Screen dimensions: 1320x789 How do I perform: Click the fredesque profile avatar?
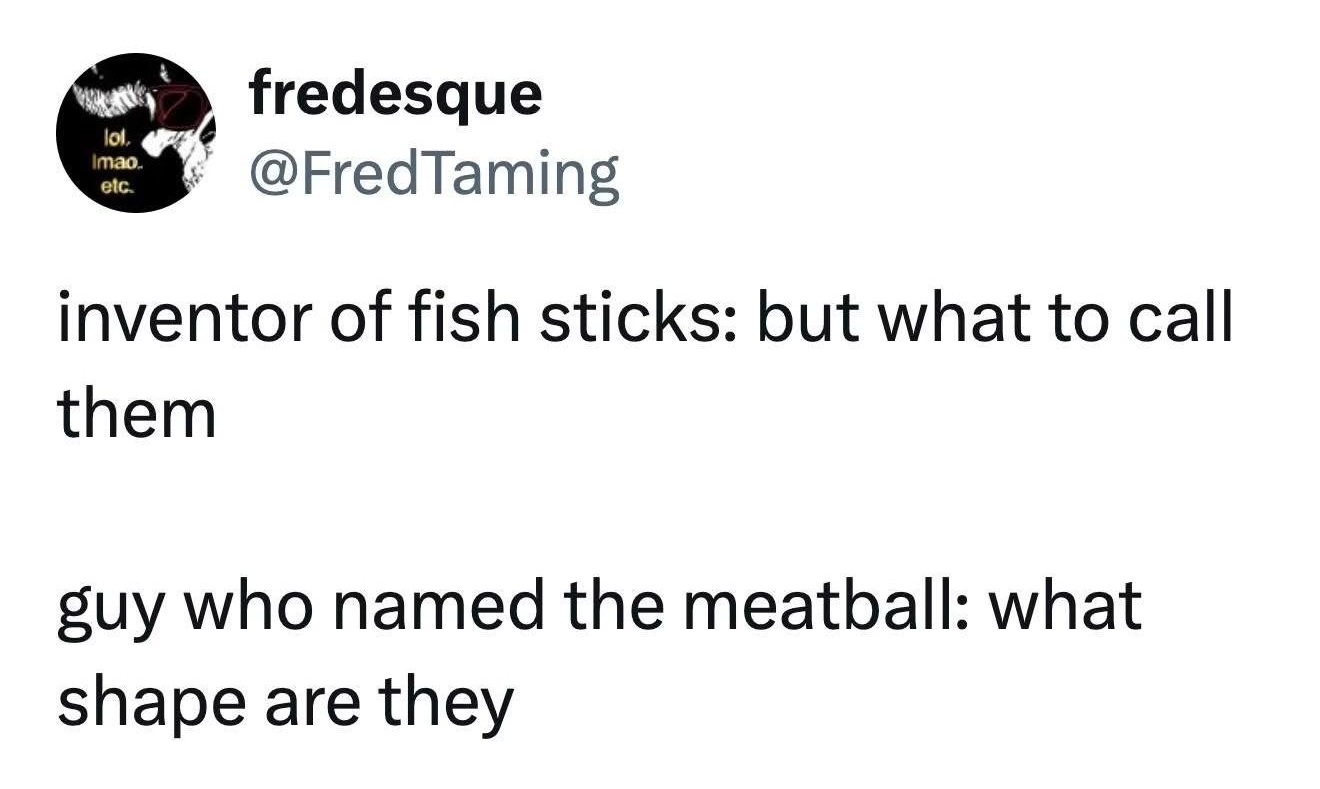click(x=131, y=133)
